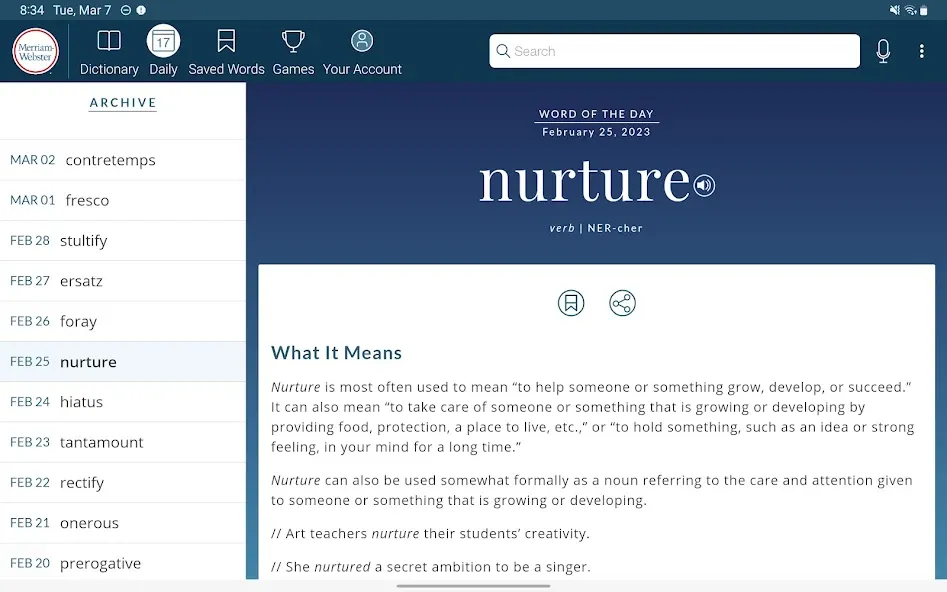Viewport: 947px width, 592px height.
Task: Open the Games trophy icon
Action: pos(293,41)
